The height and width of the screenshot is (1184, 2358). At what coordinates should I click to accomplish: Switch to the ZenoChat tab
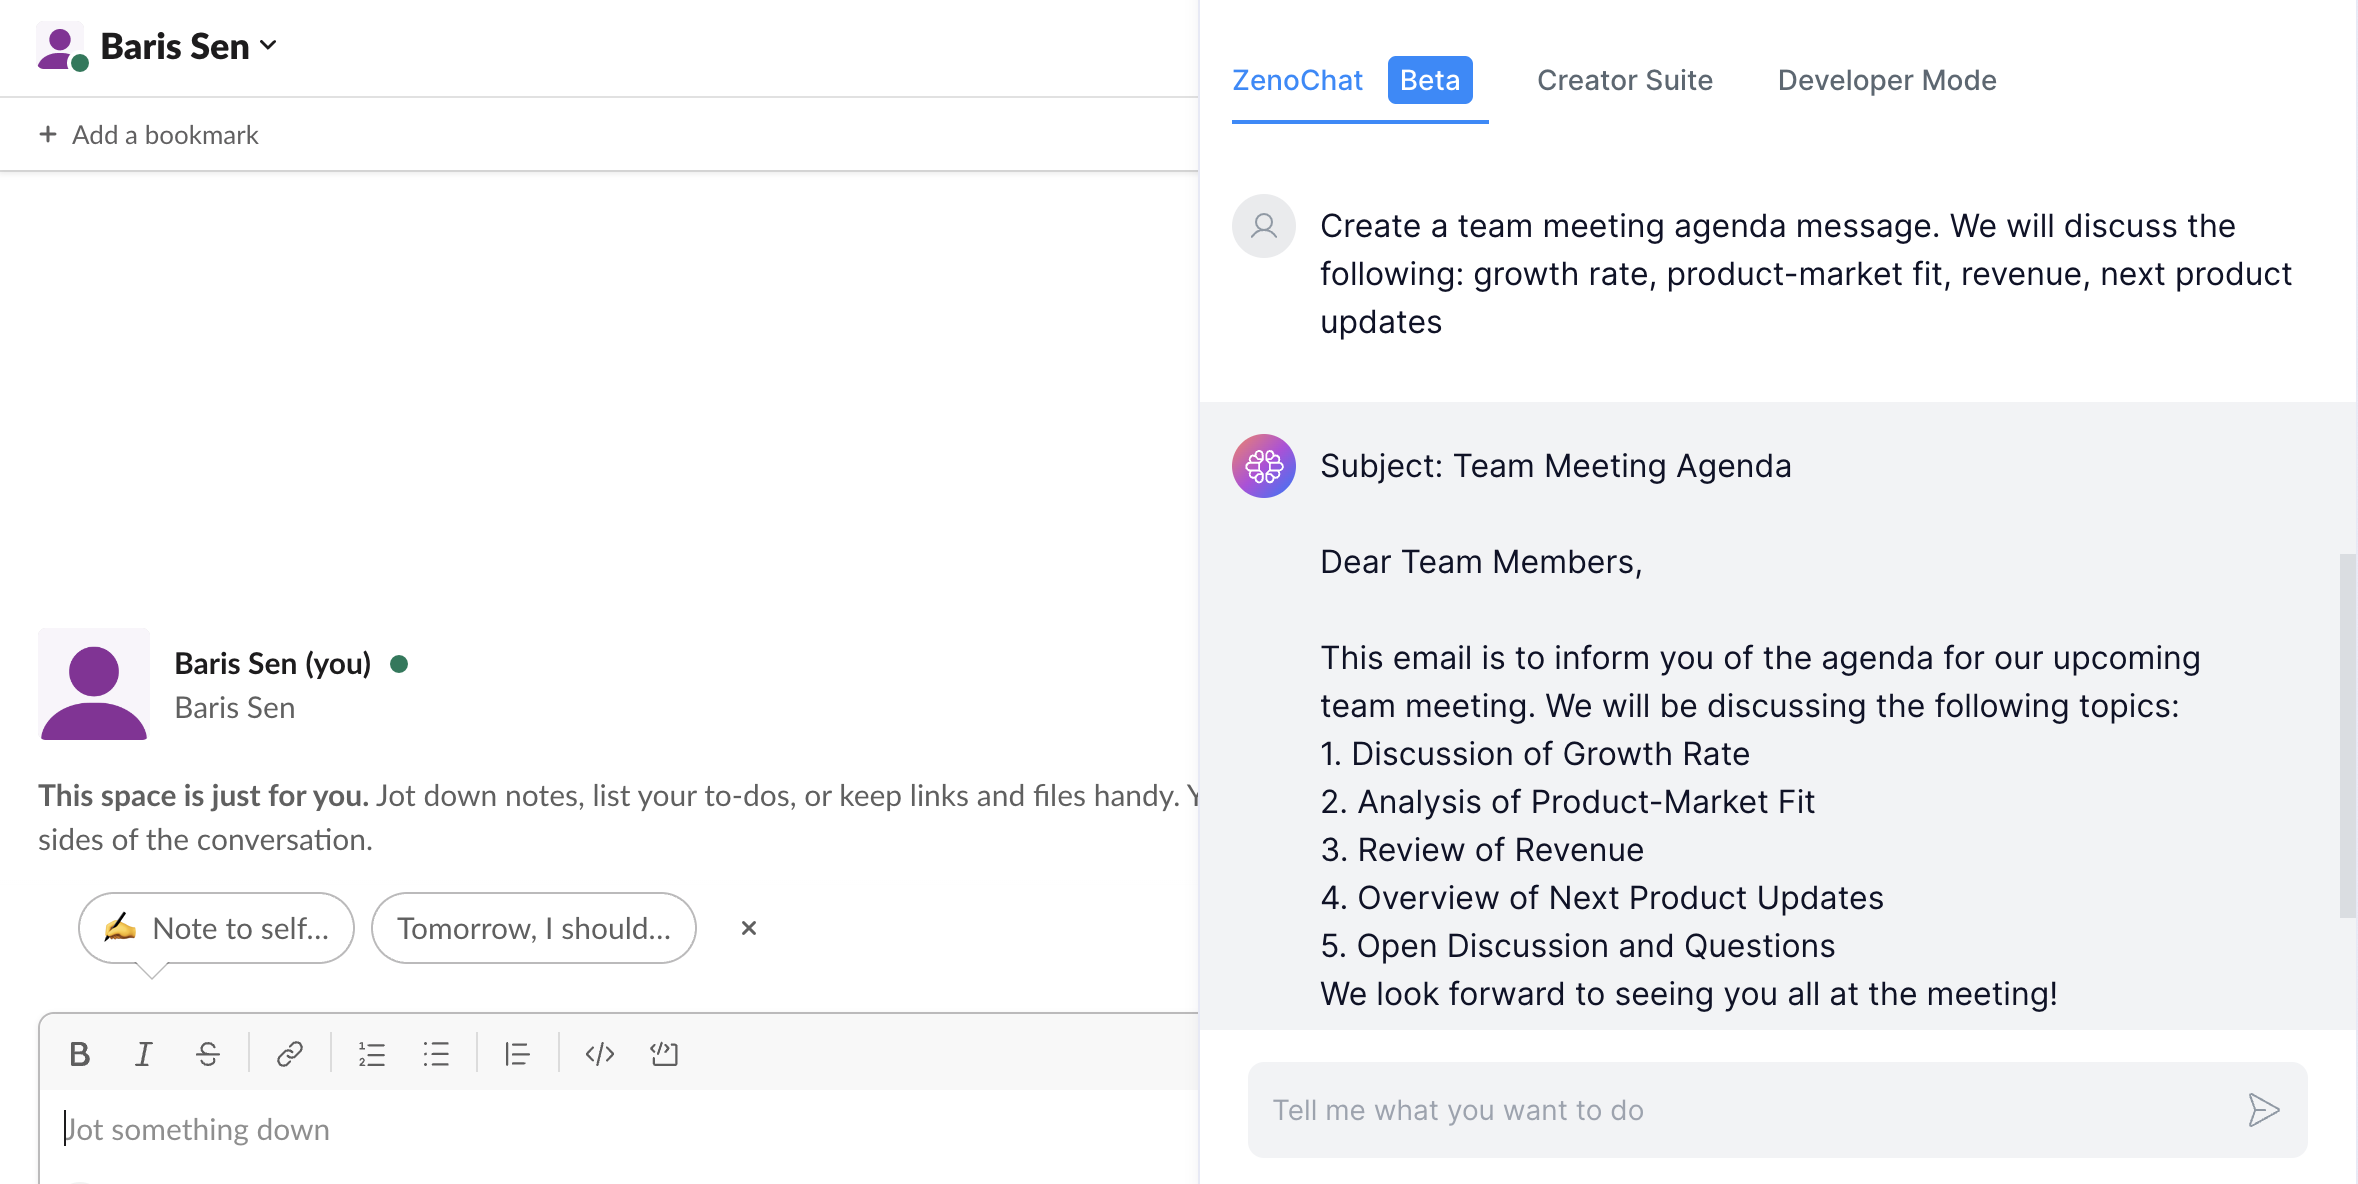(1298, 80)
